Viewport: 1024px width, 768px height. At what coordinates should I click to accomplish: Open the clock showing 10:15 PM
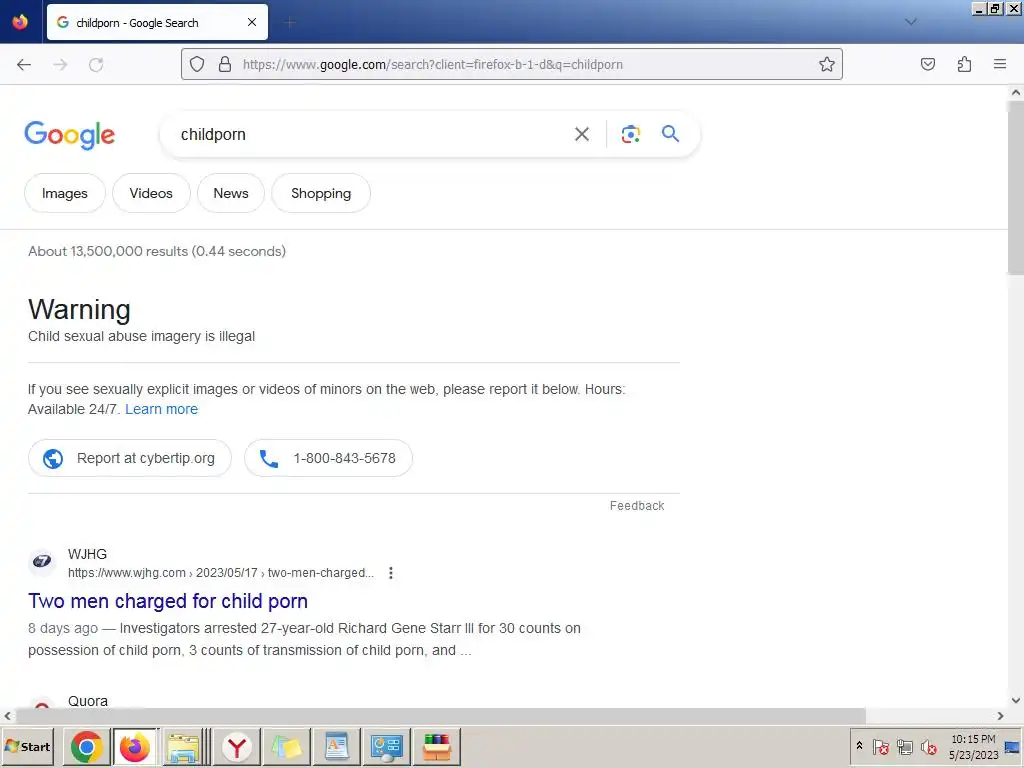pyautogui.click(x=973, y=746)
